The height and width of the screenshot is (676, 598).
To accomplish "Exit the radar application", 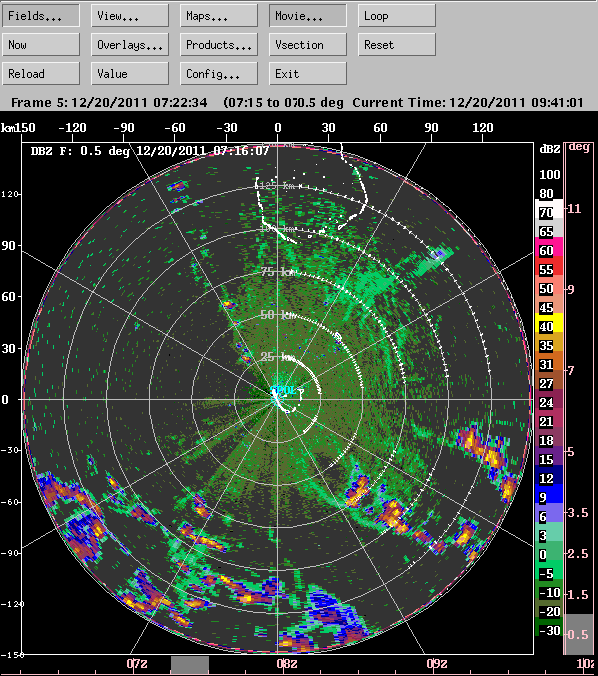I will tap(307, 74).
